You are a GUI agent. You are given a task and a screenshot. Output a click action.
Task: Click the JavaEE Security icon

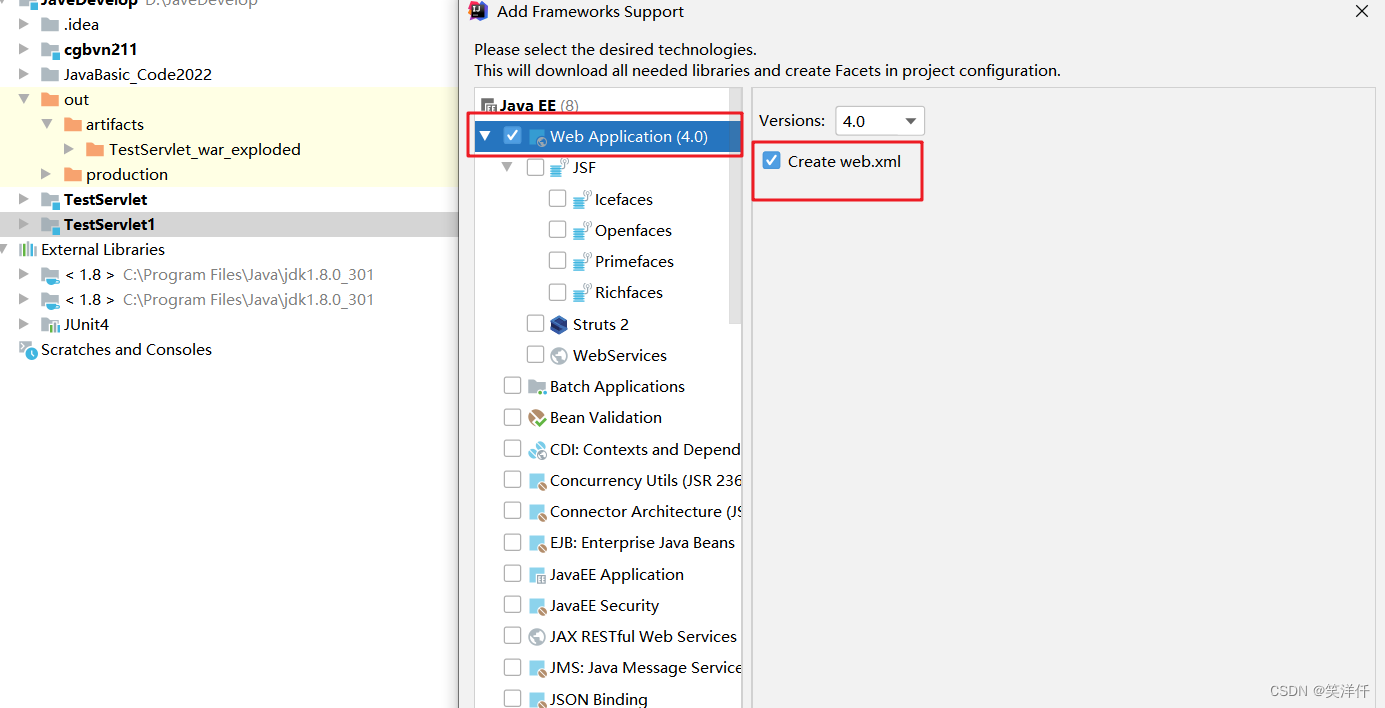[538, 605]
